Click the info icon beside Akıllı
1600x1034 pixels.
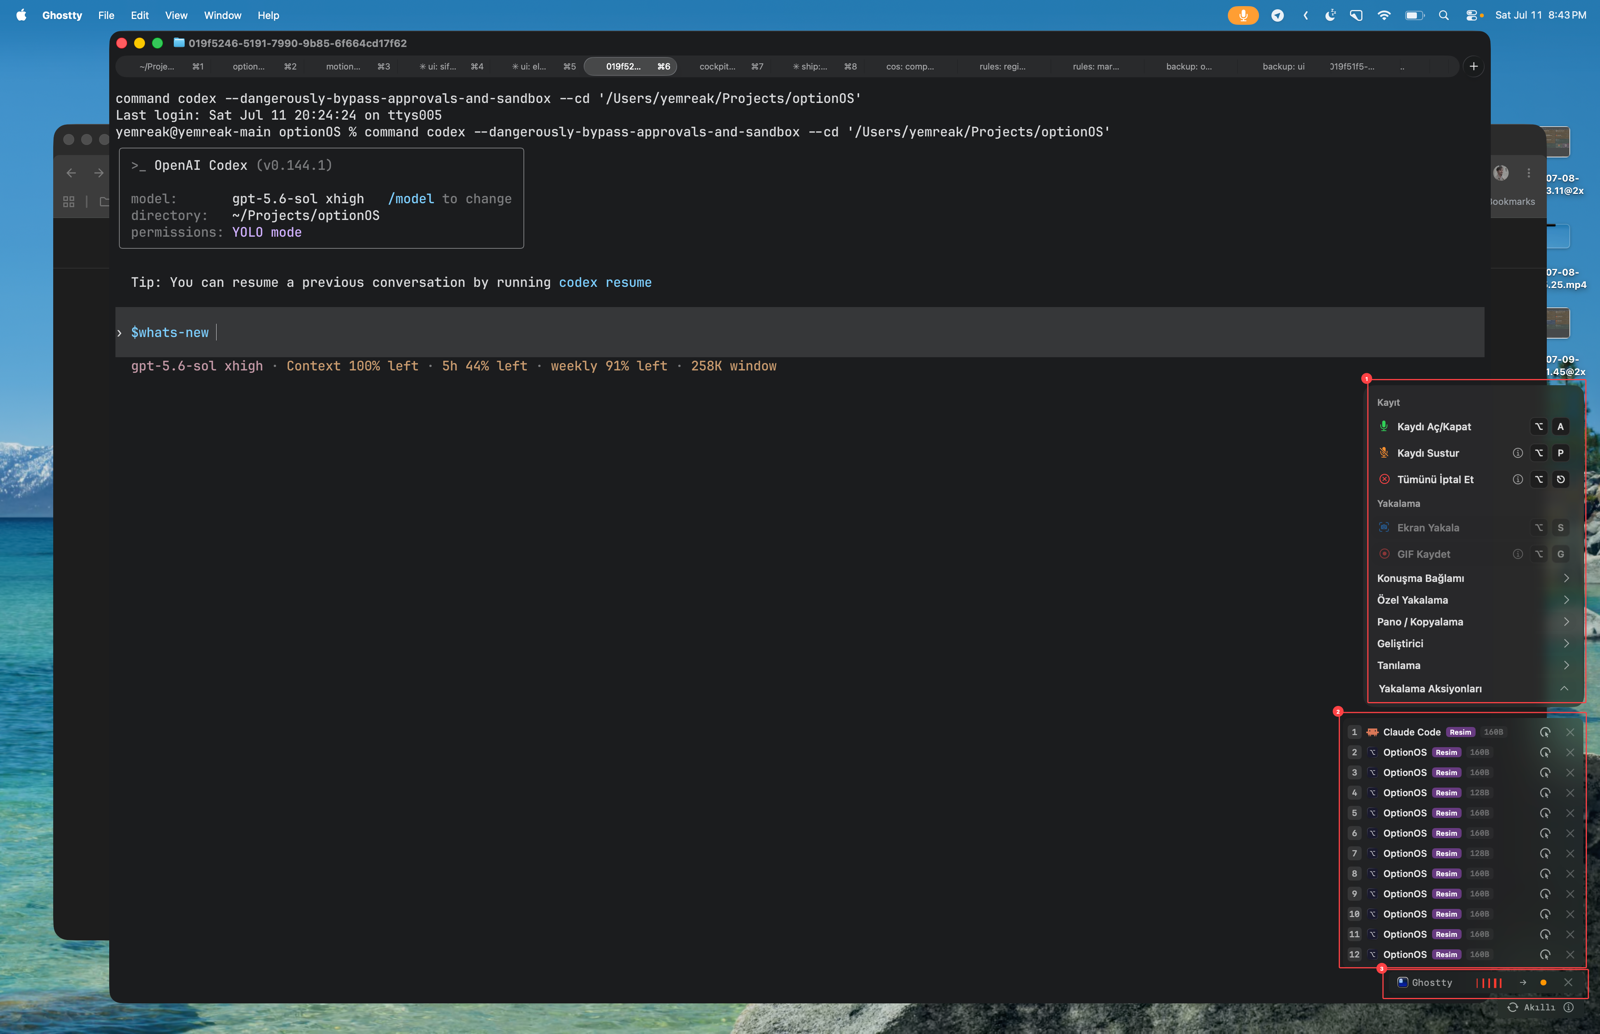point(1569,1007)
